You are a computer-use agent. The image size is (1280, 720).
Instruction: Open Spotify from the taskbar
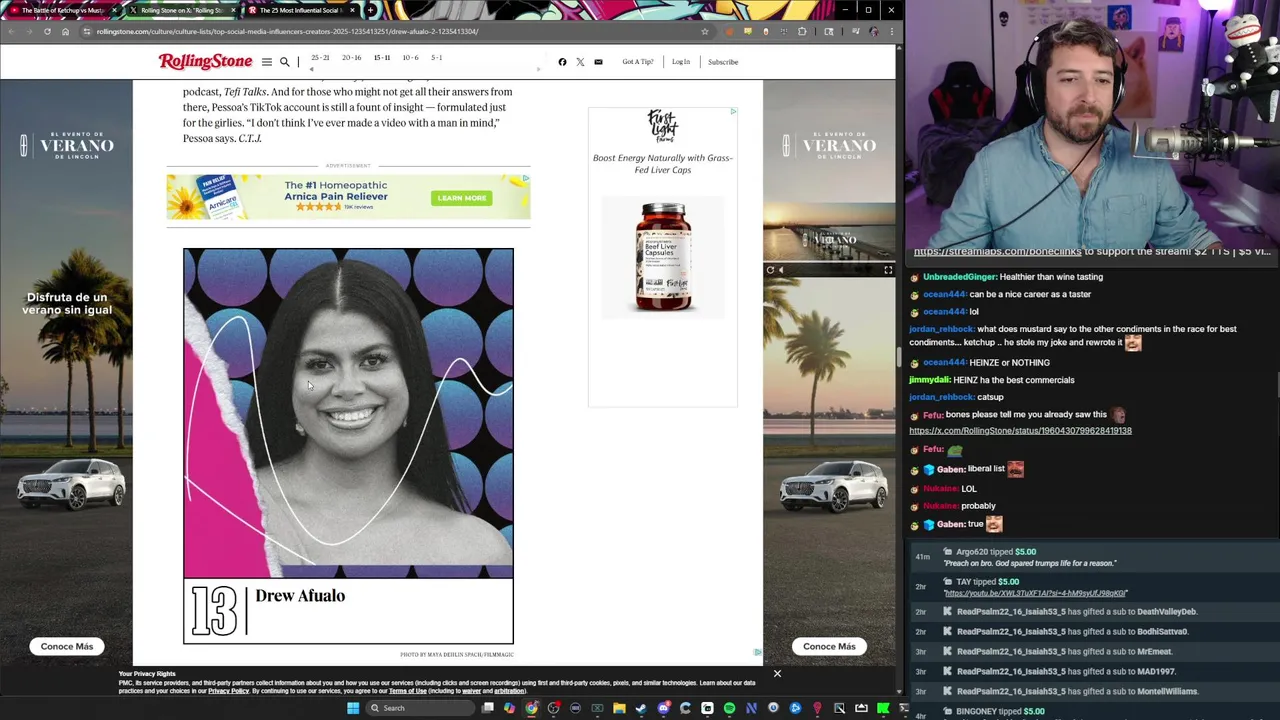(729, 708)
